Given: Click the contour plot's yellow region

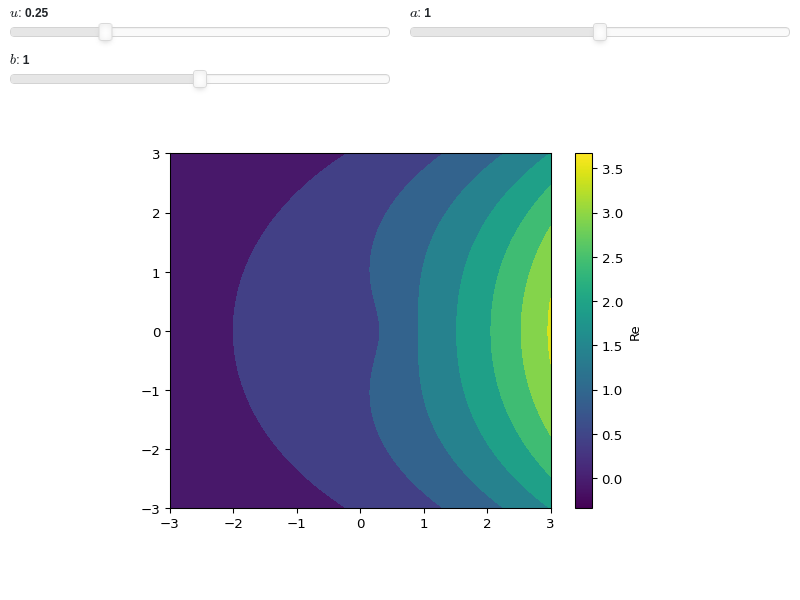Looking at the screenshot, I should (549, 332).
